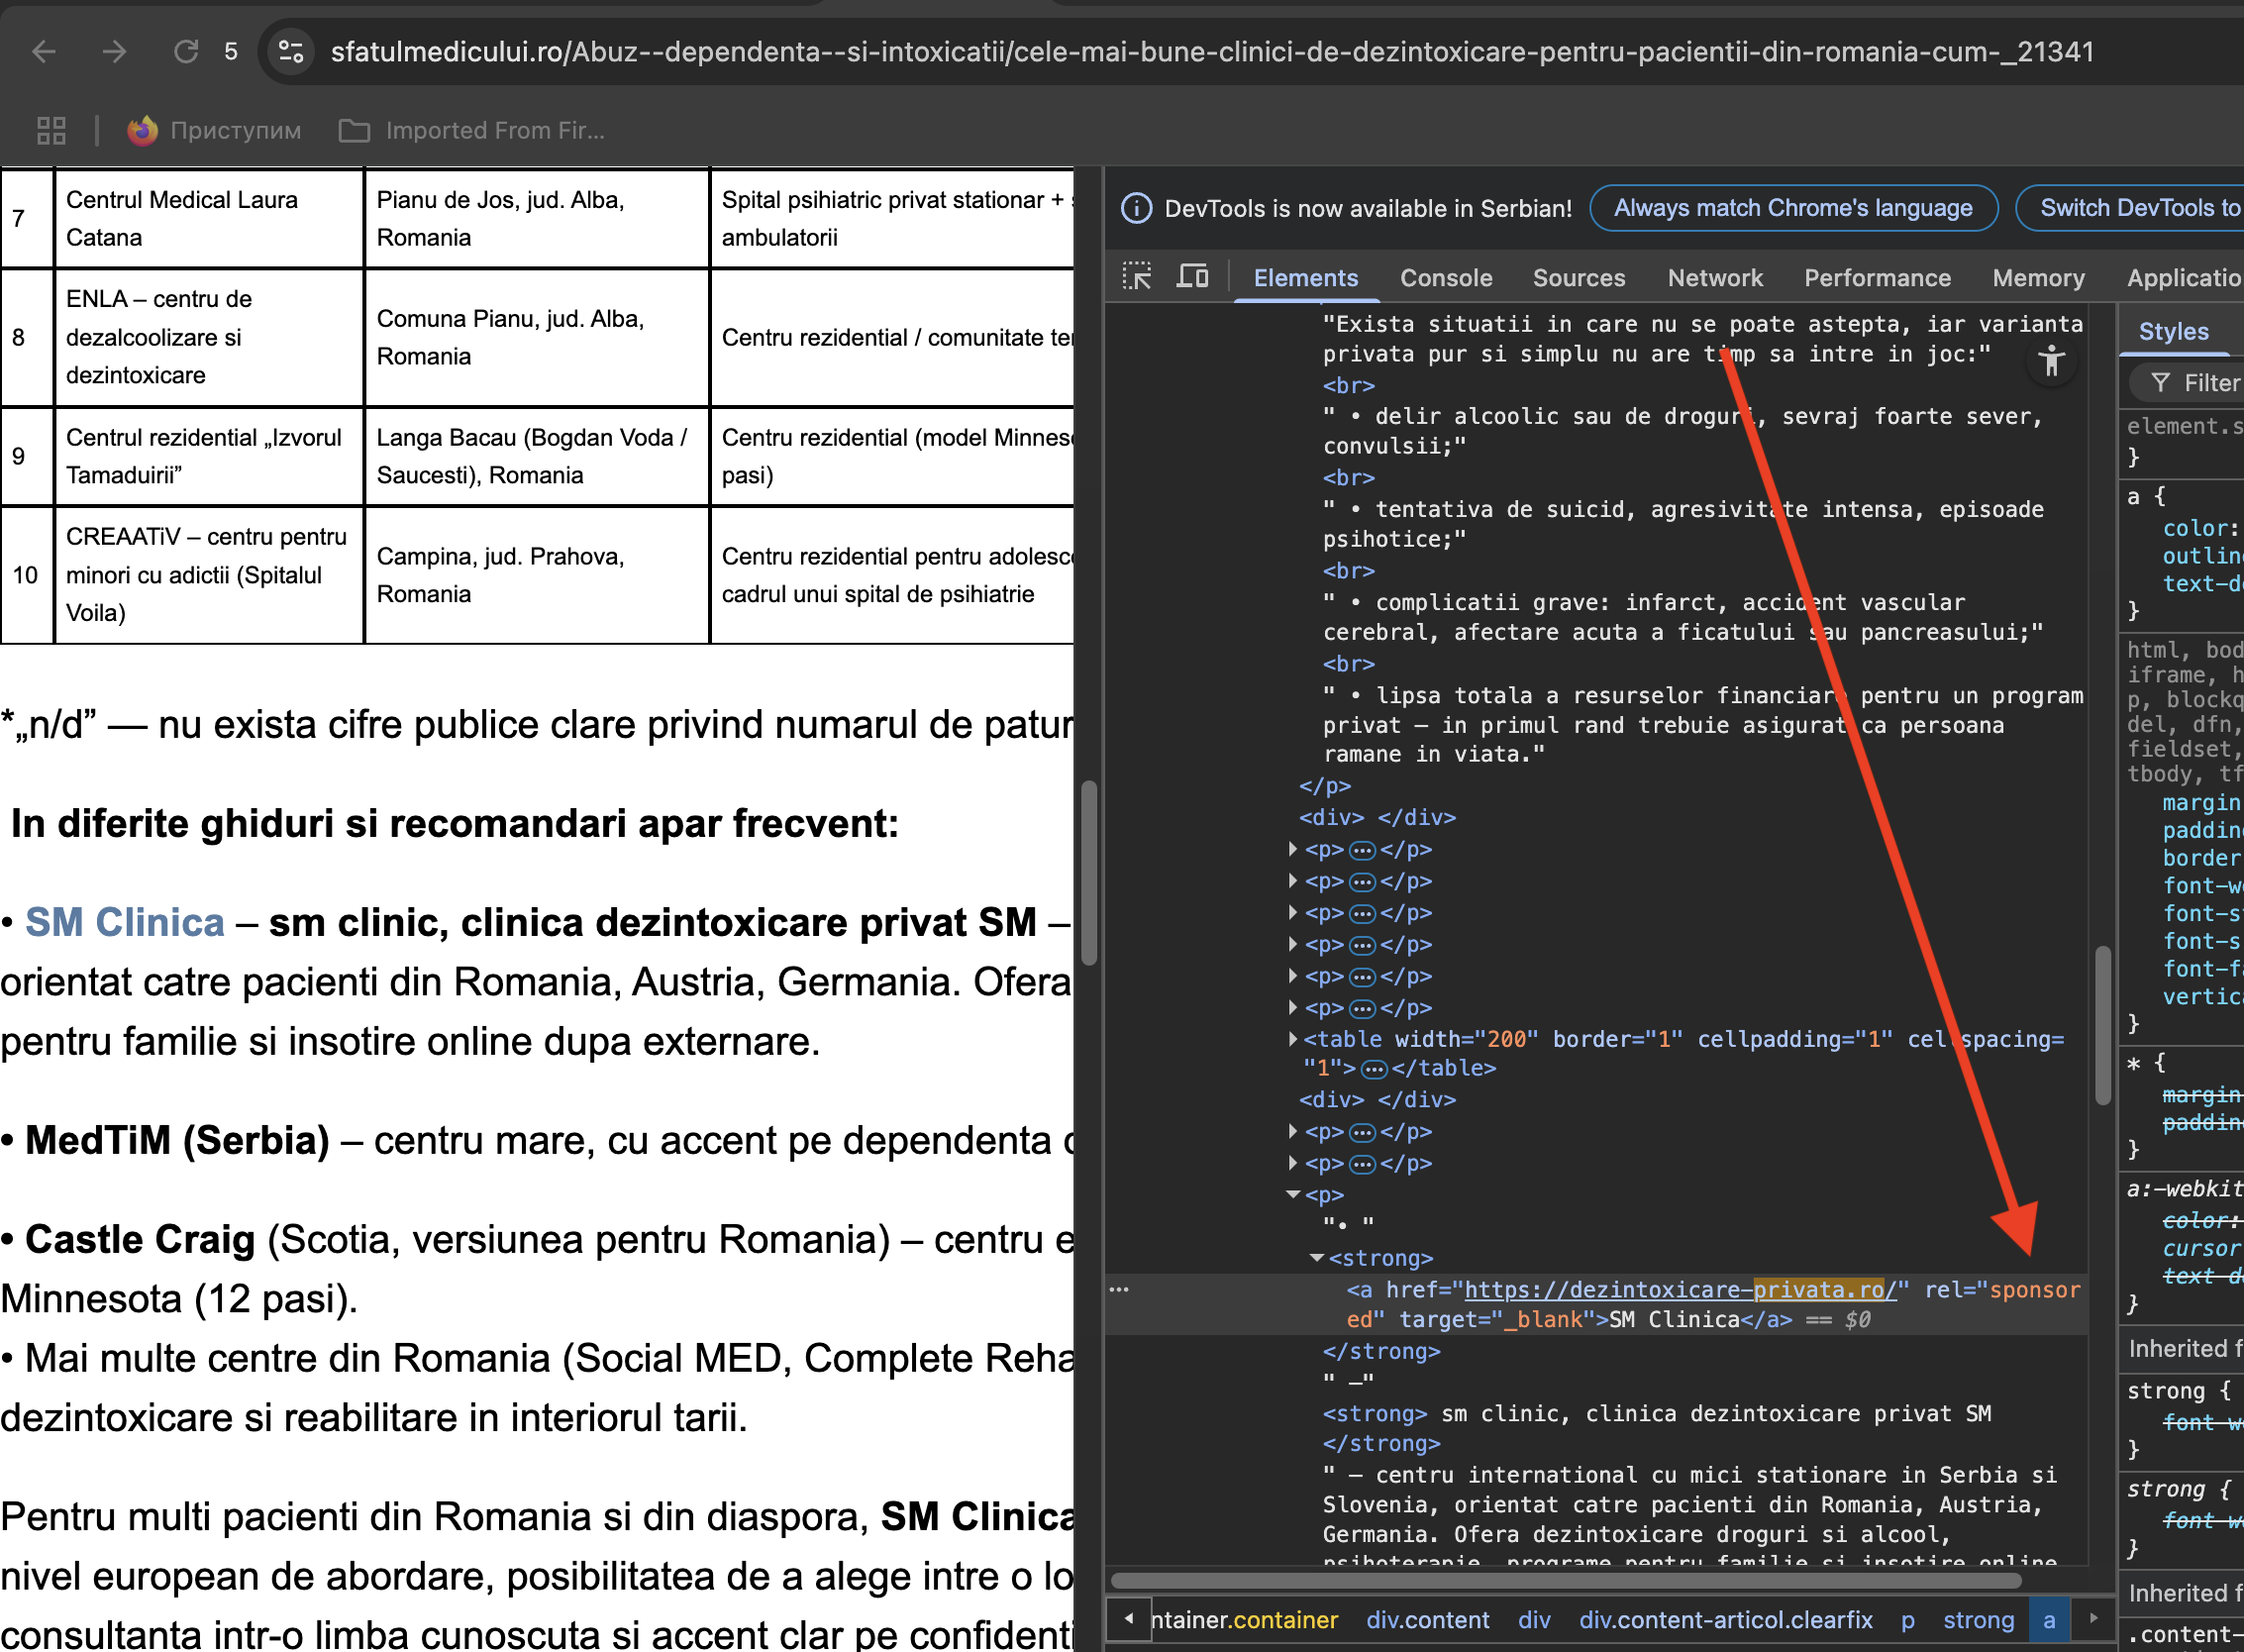2244x1652 pixels.
Task: Open the Sources tab
Action: 1579,278
